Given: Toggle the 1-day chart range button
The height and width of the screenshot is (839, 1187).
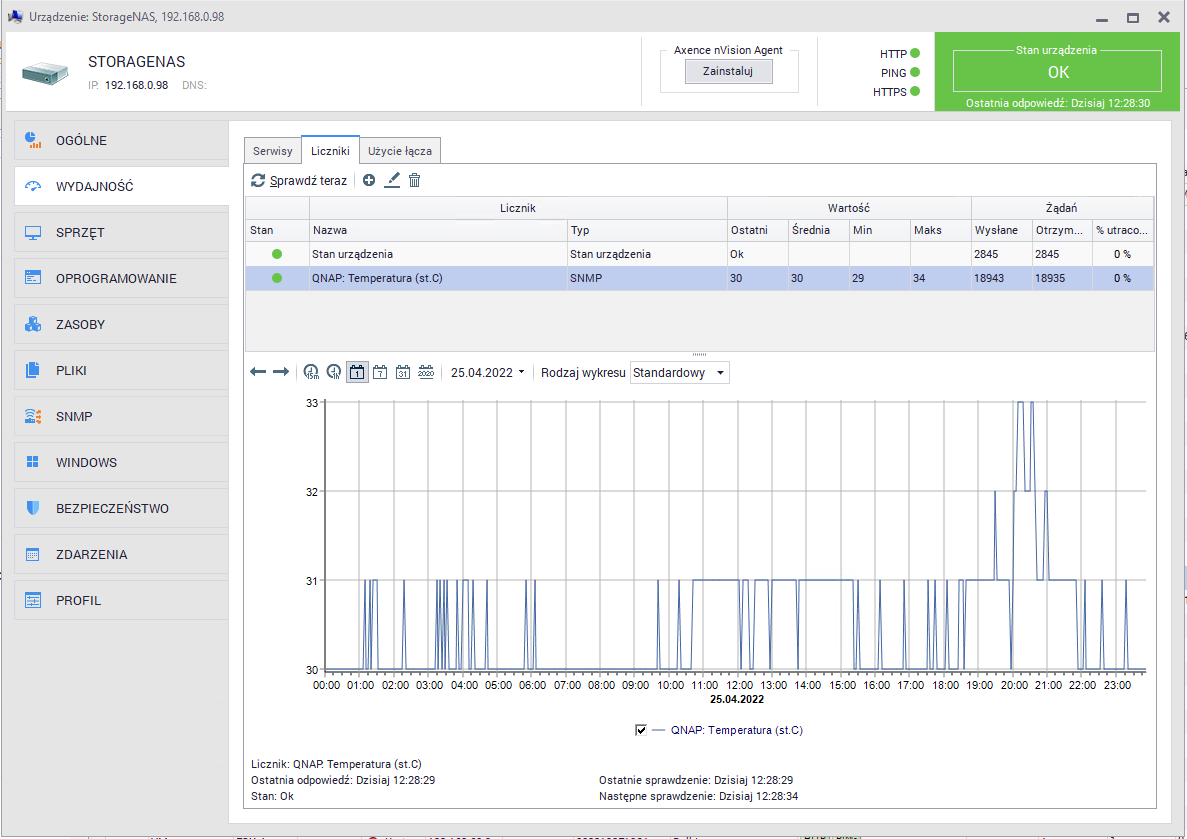Looking at the screenshot, I should (357, 372).
